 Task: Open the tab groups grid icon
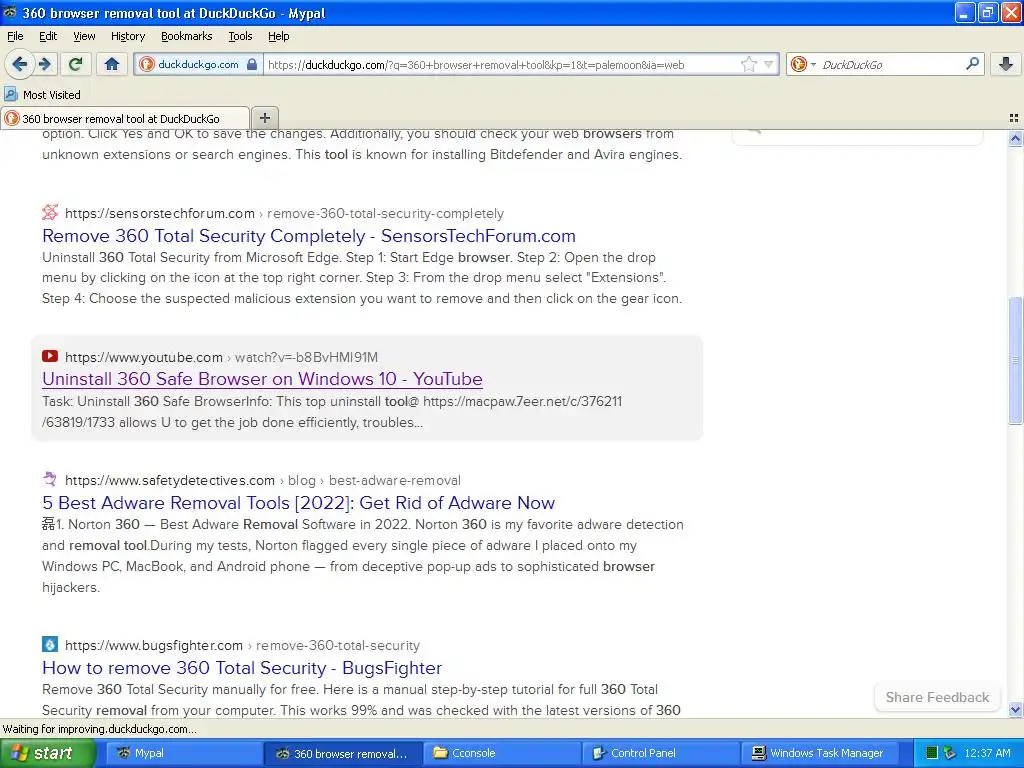(x=1014, y=118)
